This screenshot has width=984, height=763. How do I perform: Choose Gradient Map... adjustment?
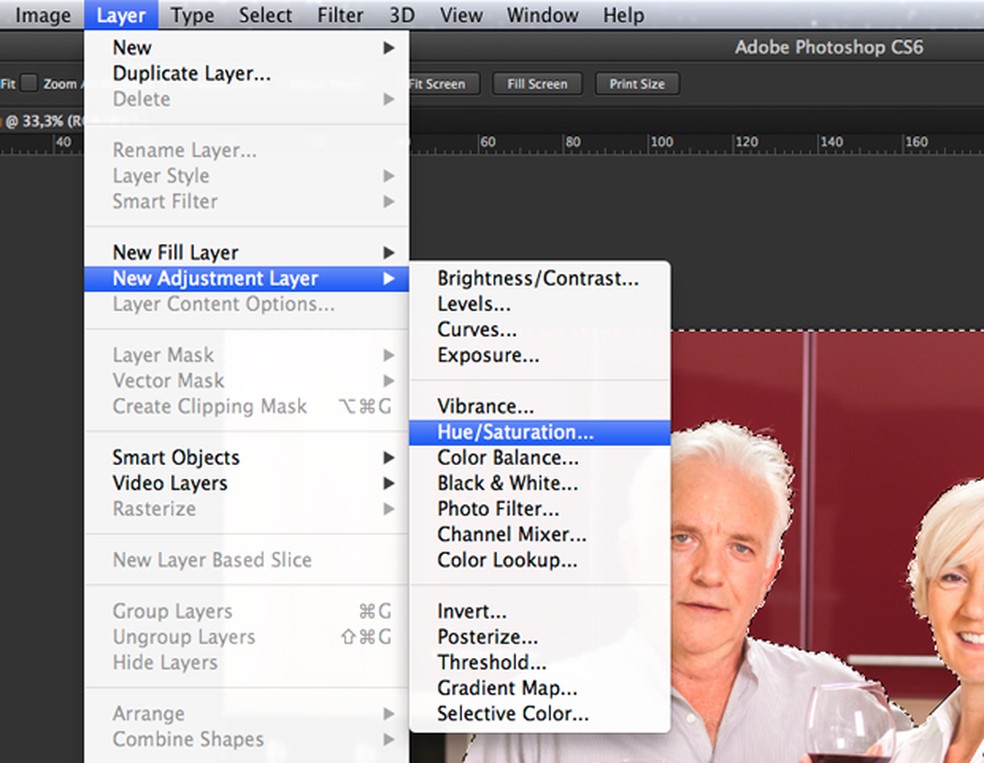click(x=540, y=688)
